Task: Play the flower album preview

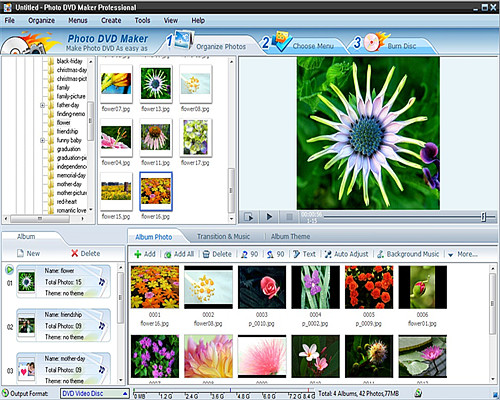Action: [x=9, y=269]
